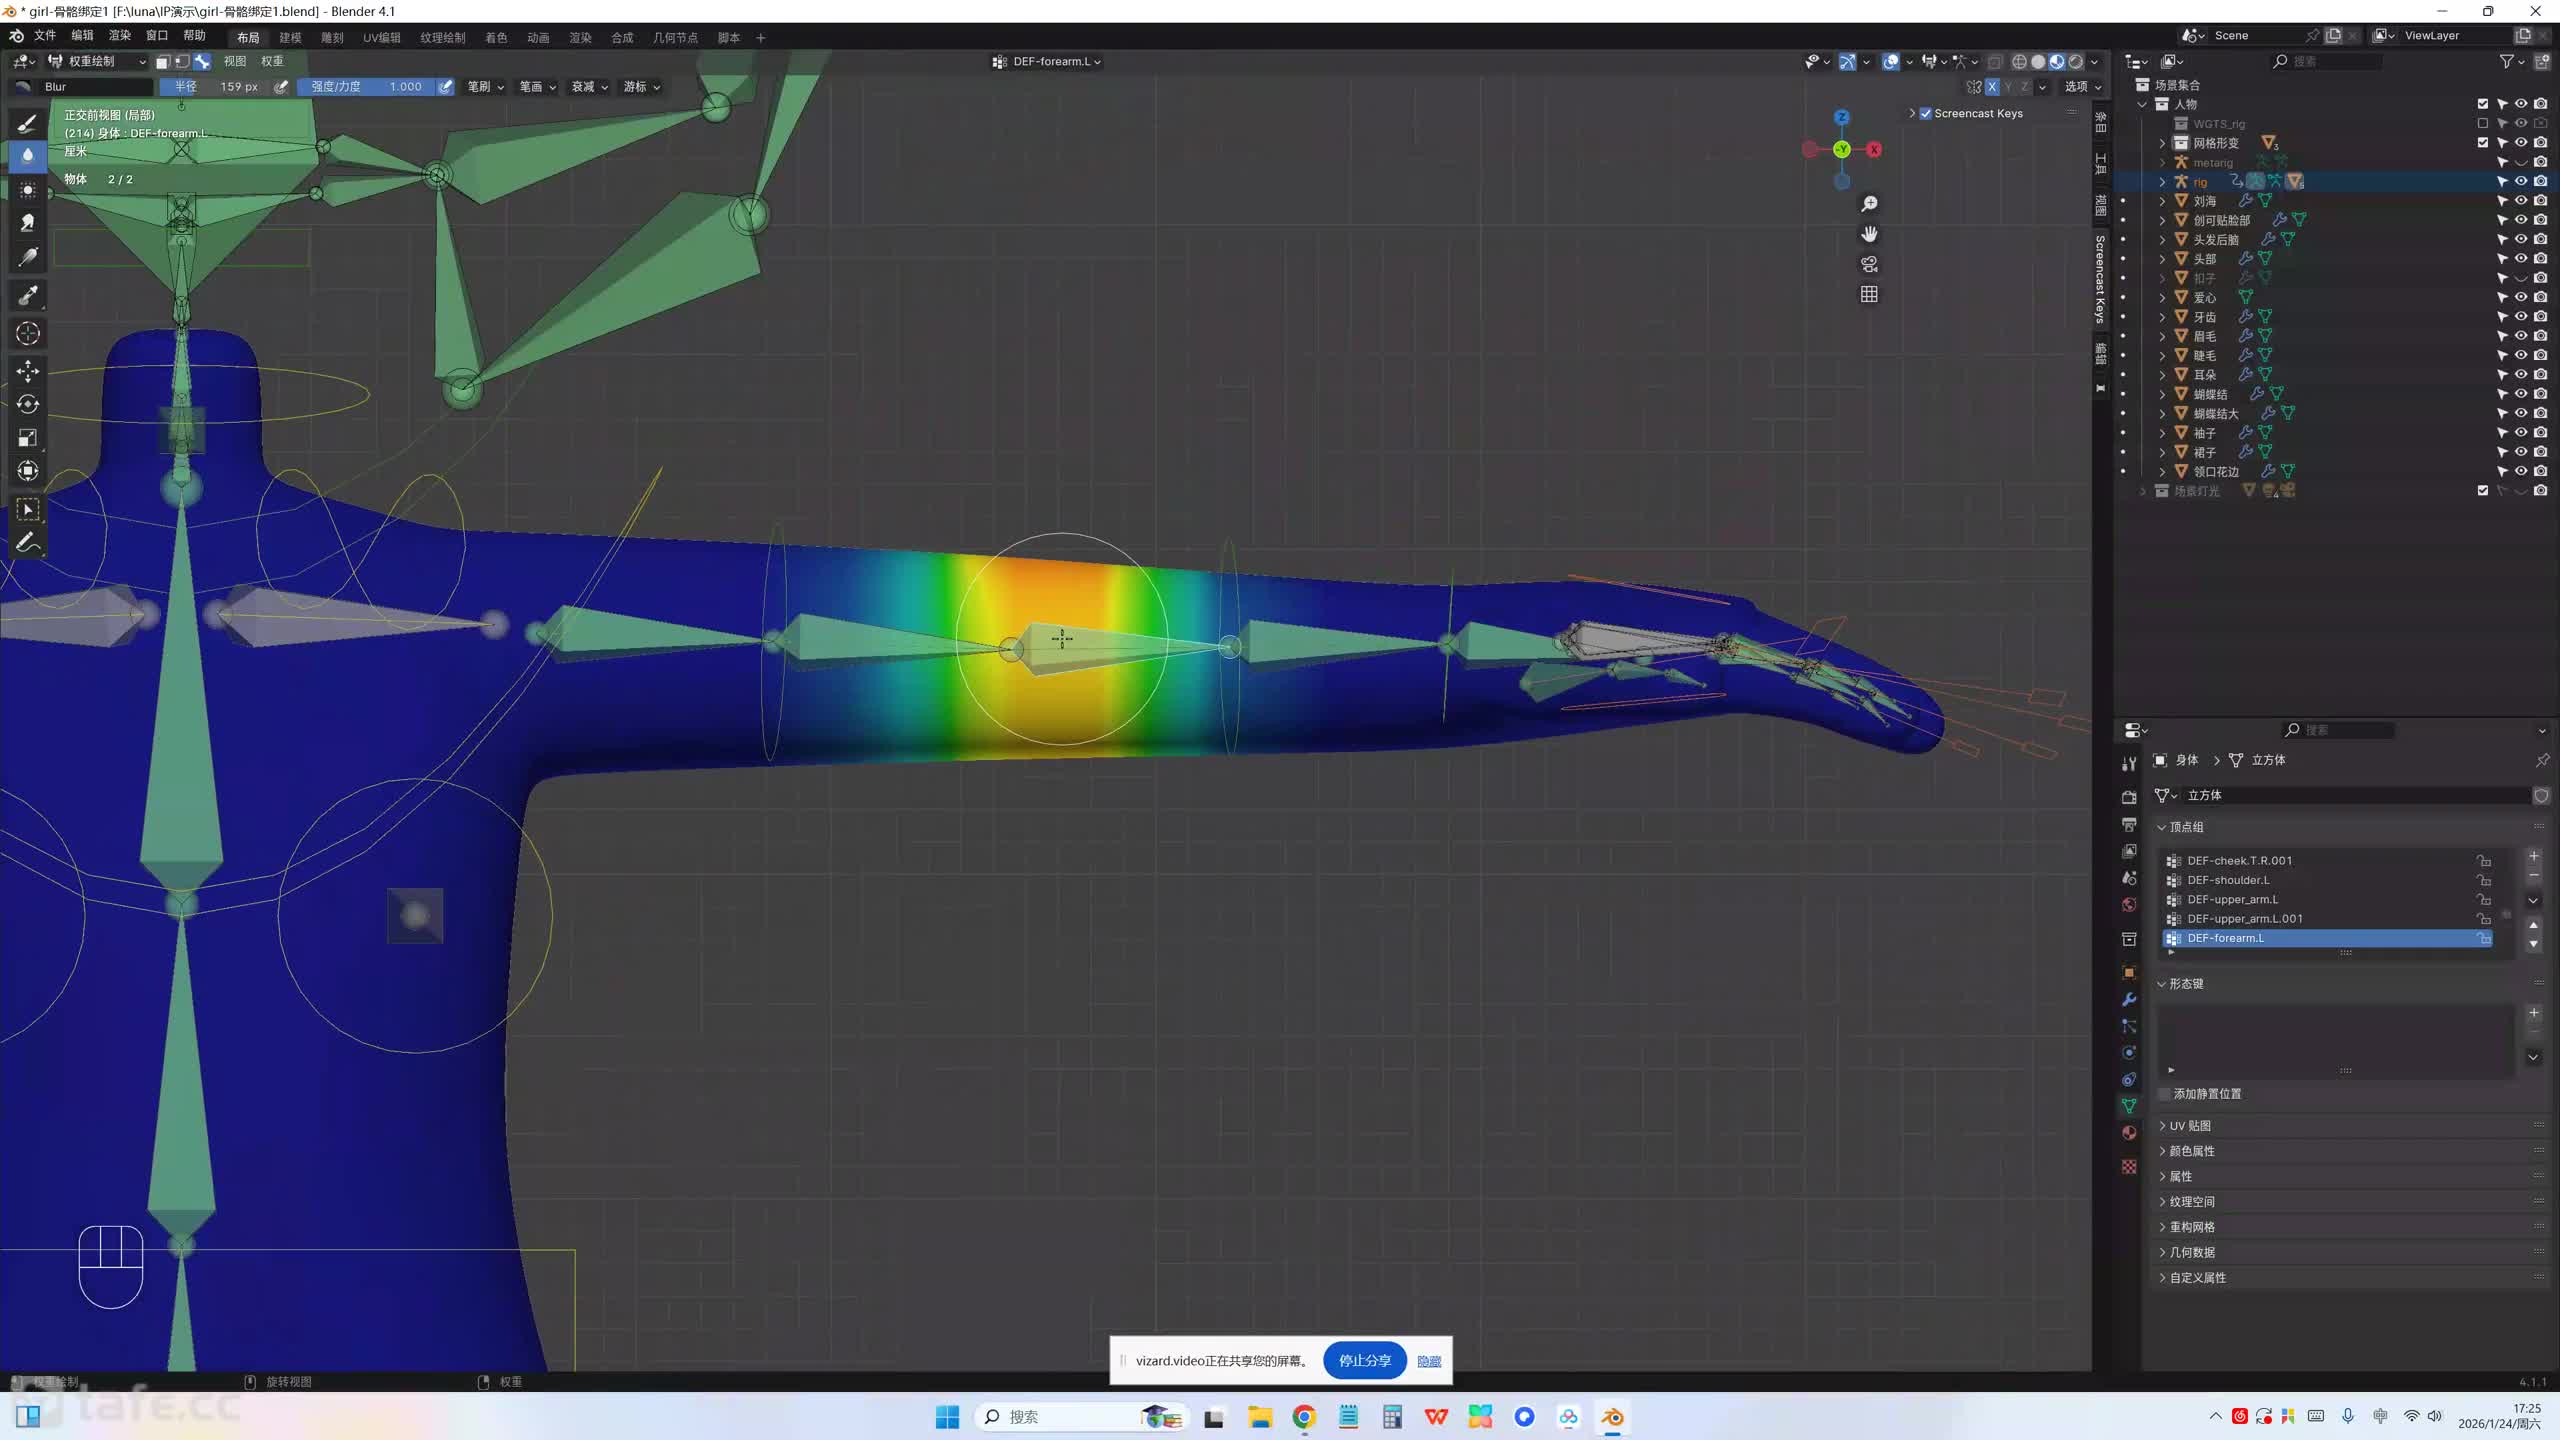This screenshot has width=2560, height=1440.
Task: Expand the rig item in outliner
Action: (x=2161, y=182)
